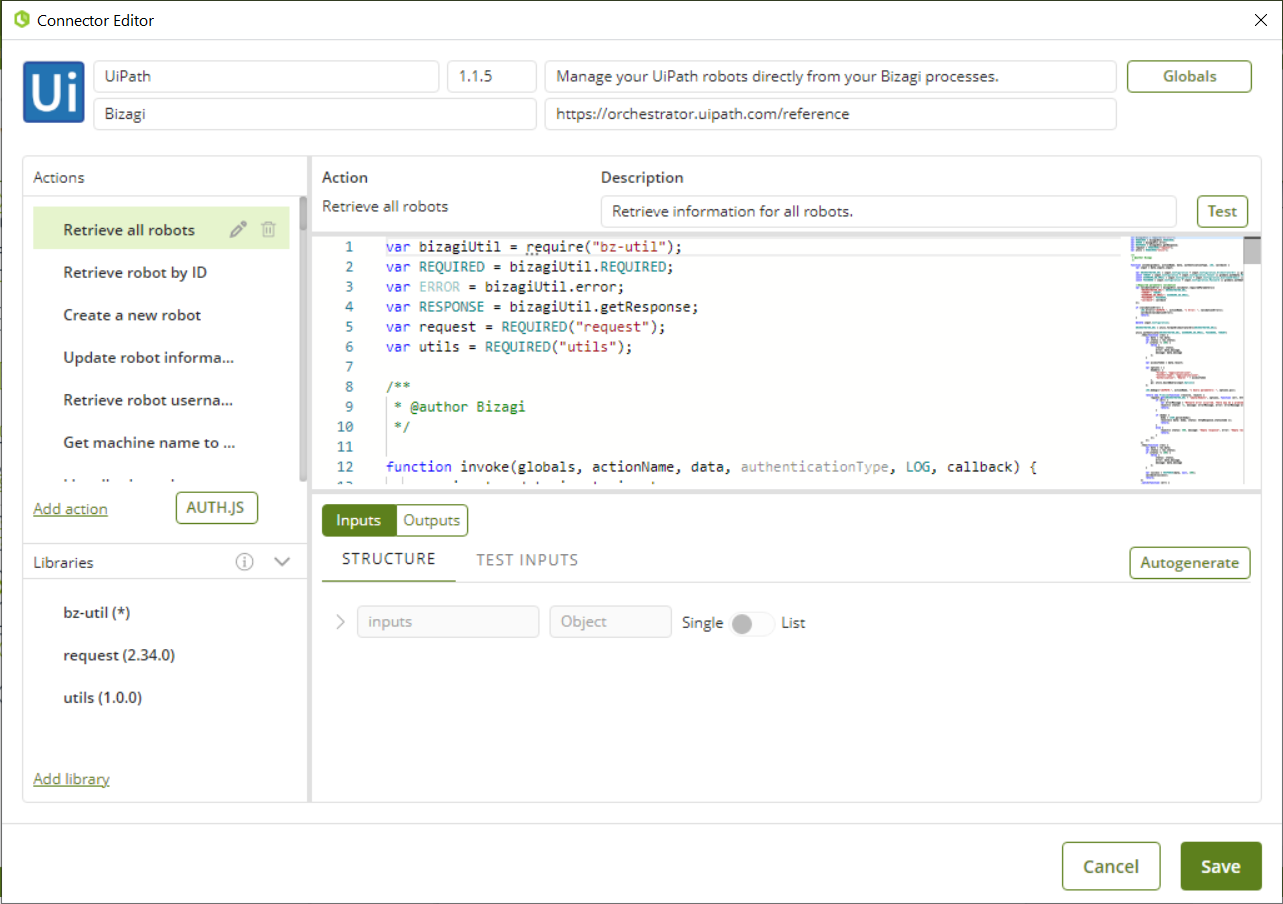Click the code editor vertical scrollbar
This screenshot has height=904, width=1283.
coord(1252,250)
